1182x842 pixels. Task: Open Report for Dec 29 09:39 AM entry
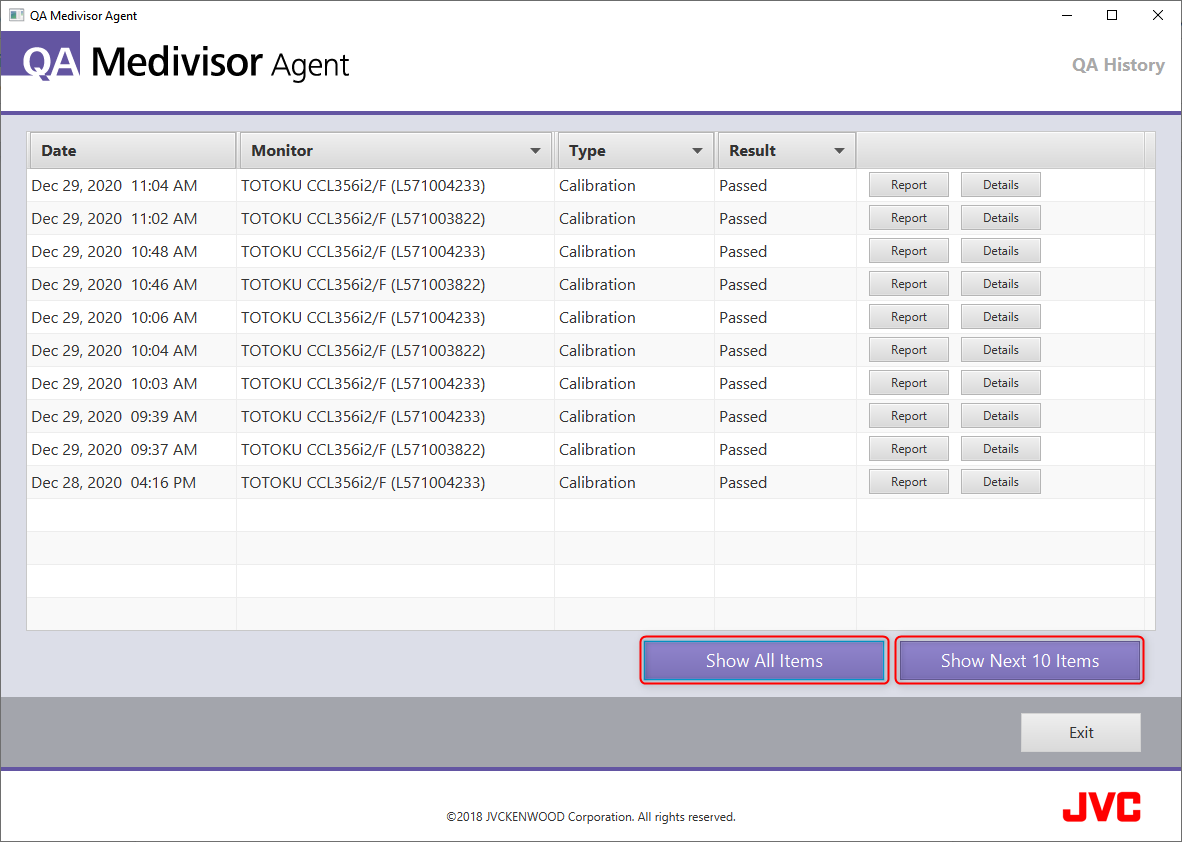point(908,416)
